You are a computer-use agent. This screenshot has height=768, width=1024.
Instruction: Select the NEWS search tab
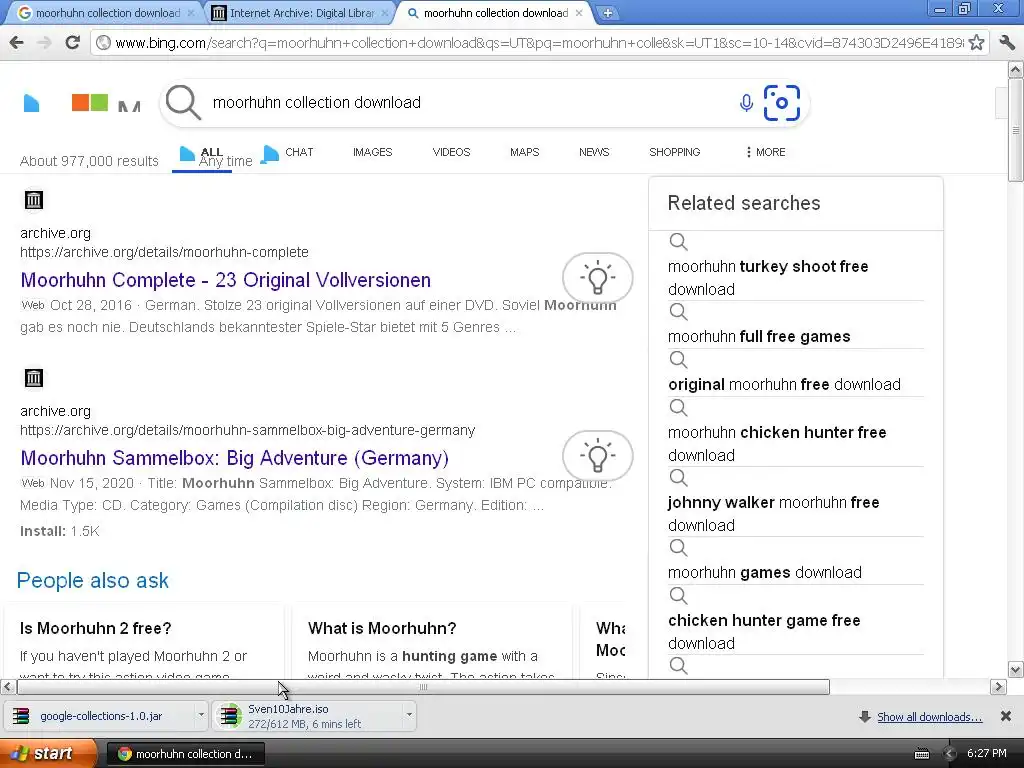pos(594,152)
